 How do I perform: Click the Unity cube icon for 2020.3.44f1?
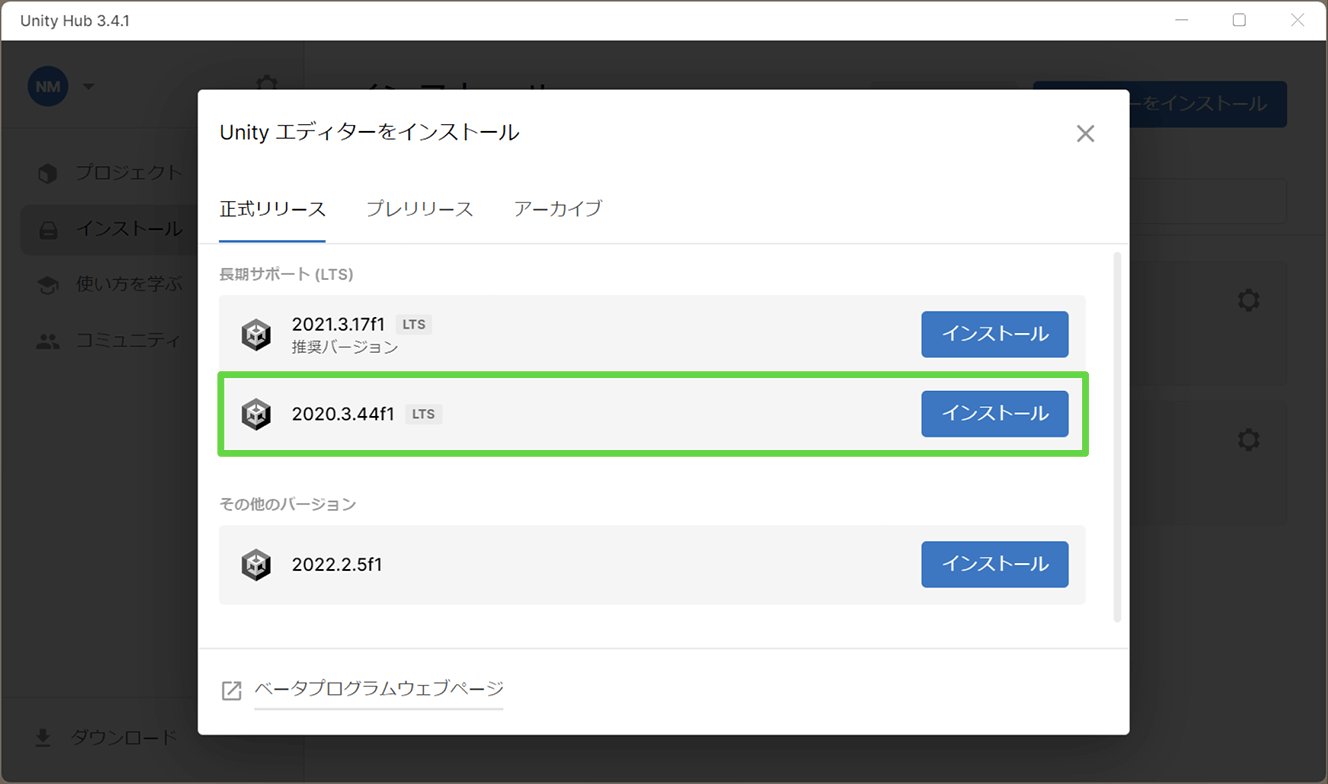(256, 414)
